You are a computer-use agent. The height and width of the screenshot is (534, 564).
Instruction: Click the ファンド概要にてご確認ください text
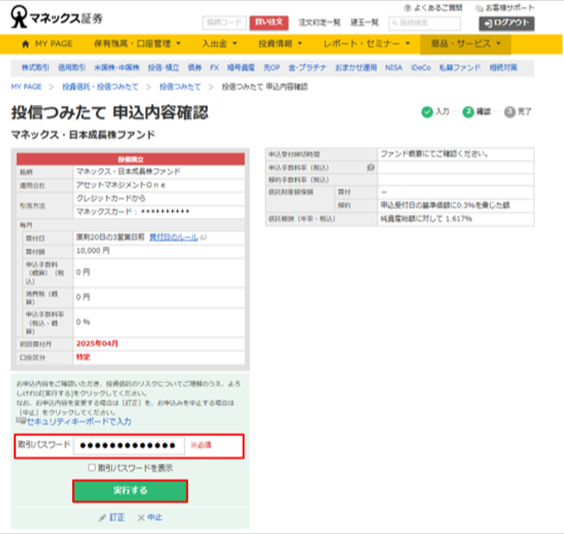(x=435, y=154)
